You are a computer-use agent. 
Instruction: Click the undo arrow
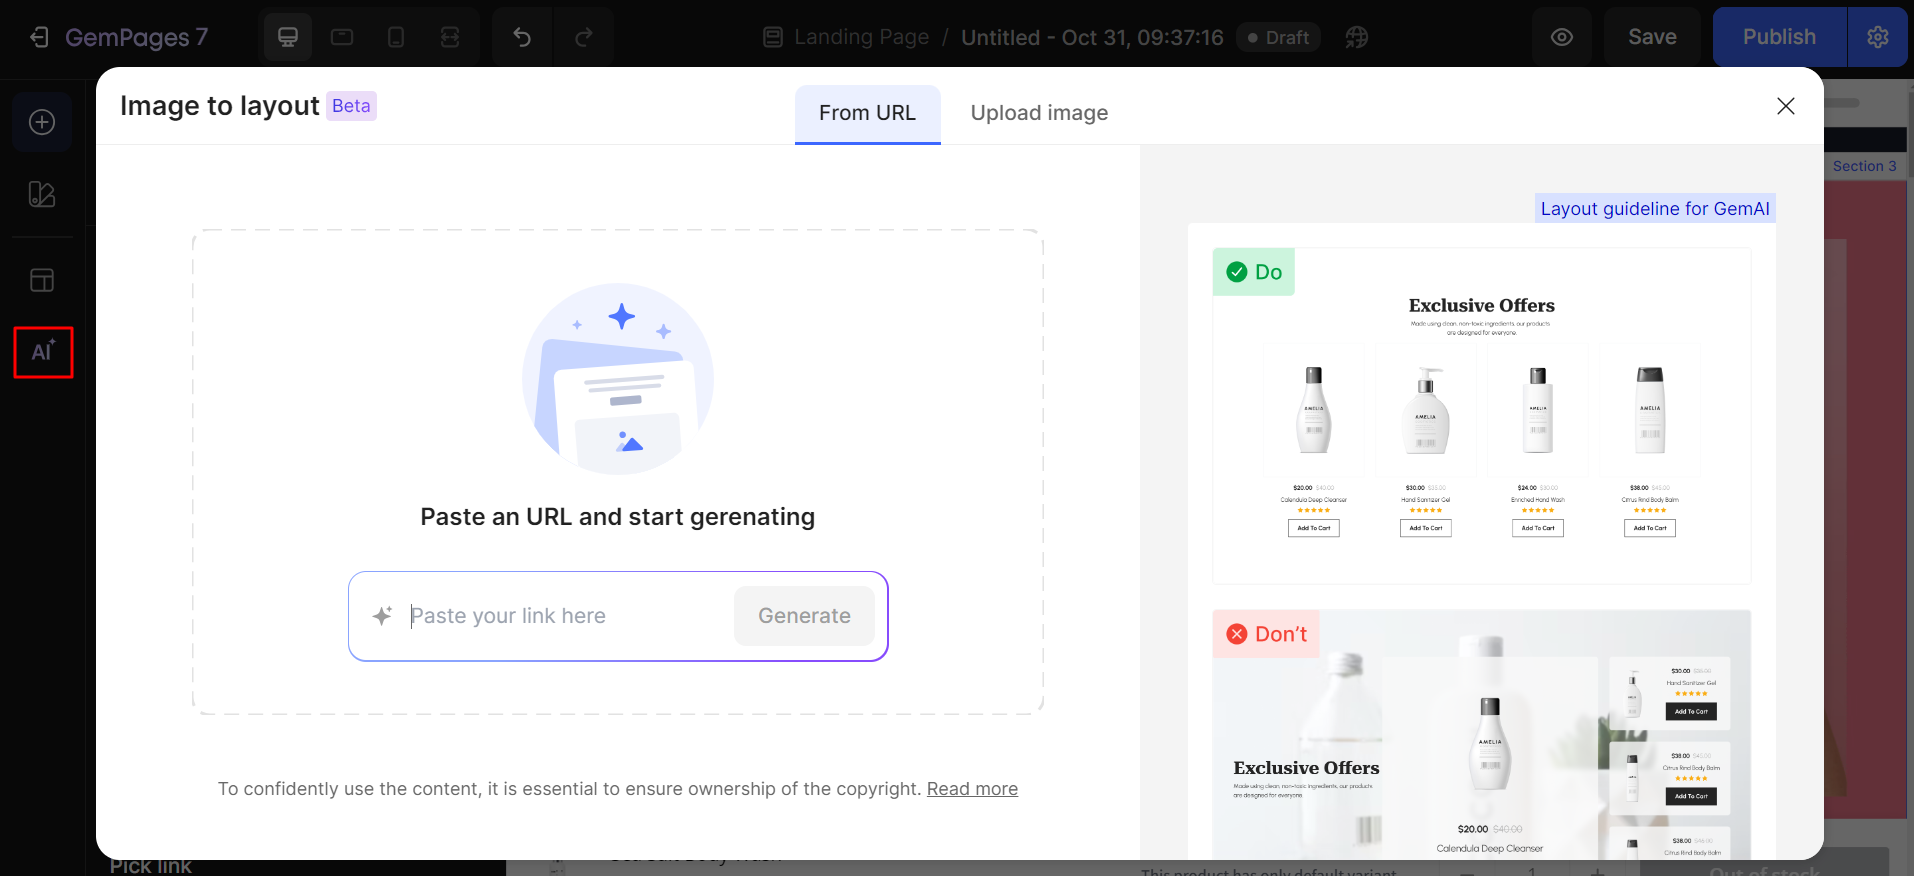pos(522,37)
